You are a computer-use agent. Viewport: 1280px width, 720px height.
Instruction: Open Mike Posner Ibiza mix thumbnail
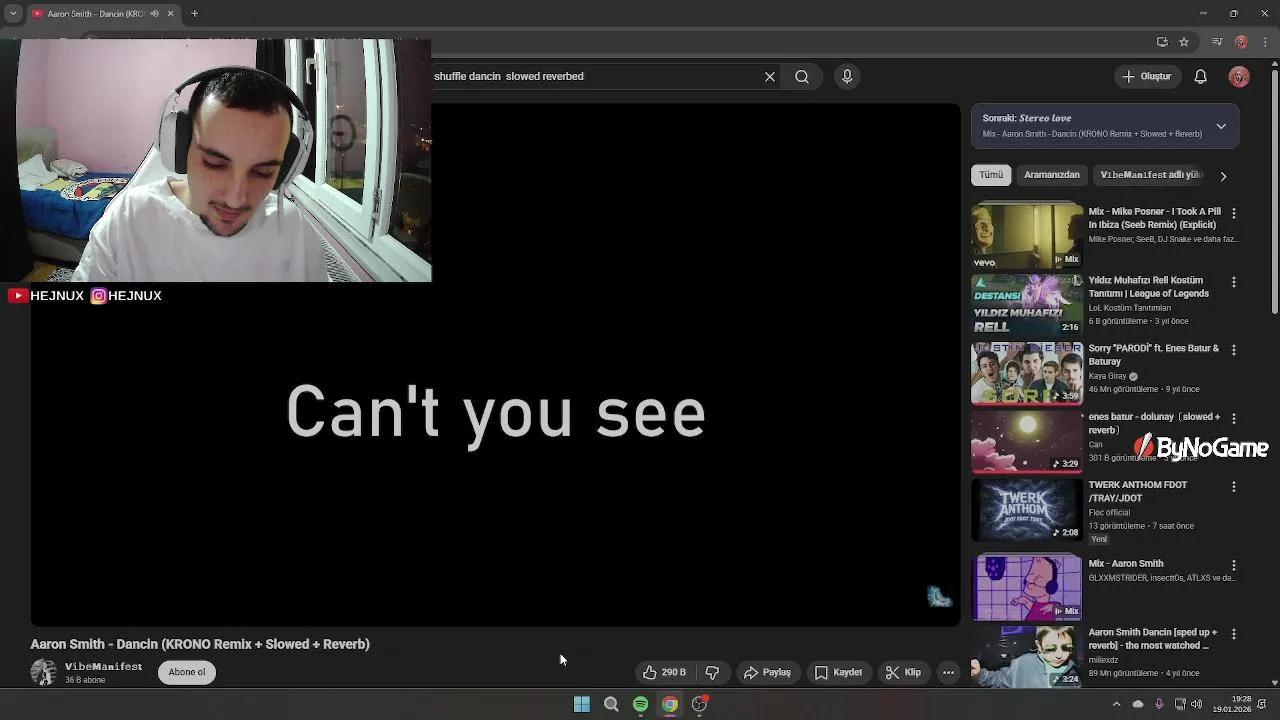(1027, 236)
